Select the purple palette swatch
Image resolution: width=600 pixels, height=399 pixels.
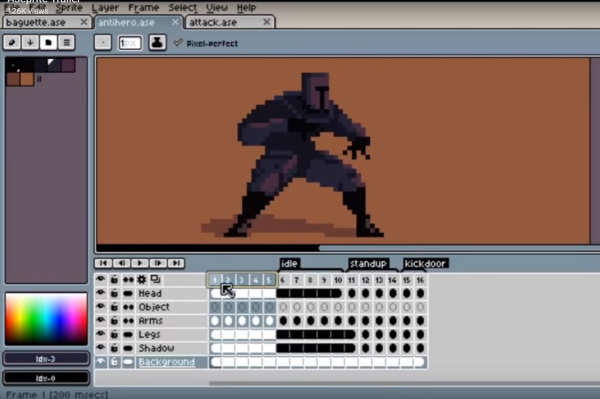coord(68,66)
